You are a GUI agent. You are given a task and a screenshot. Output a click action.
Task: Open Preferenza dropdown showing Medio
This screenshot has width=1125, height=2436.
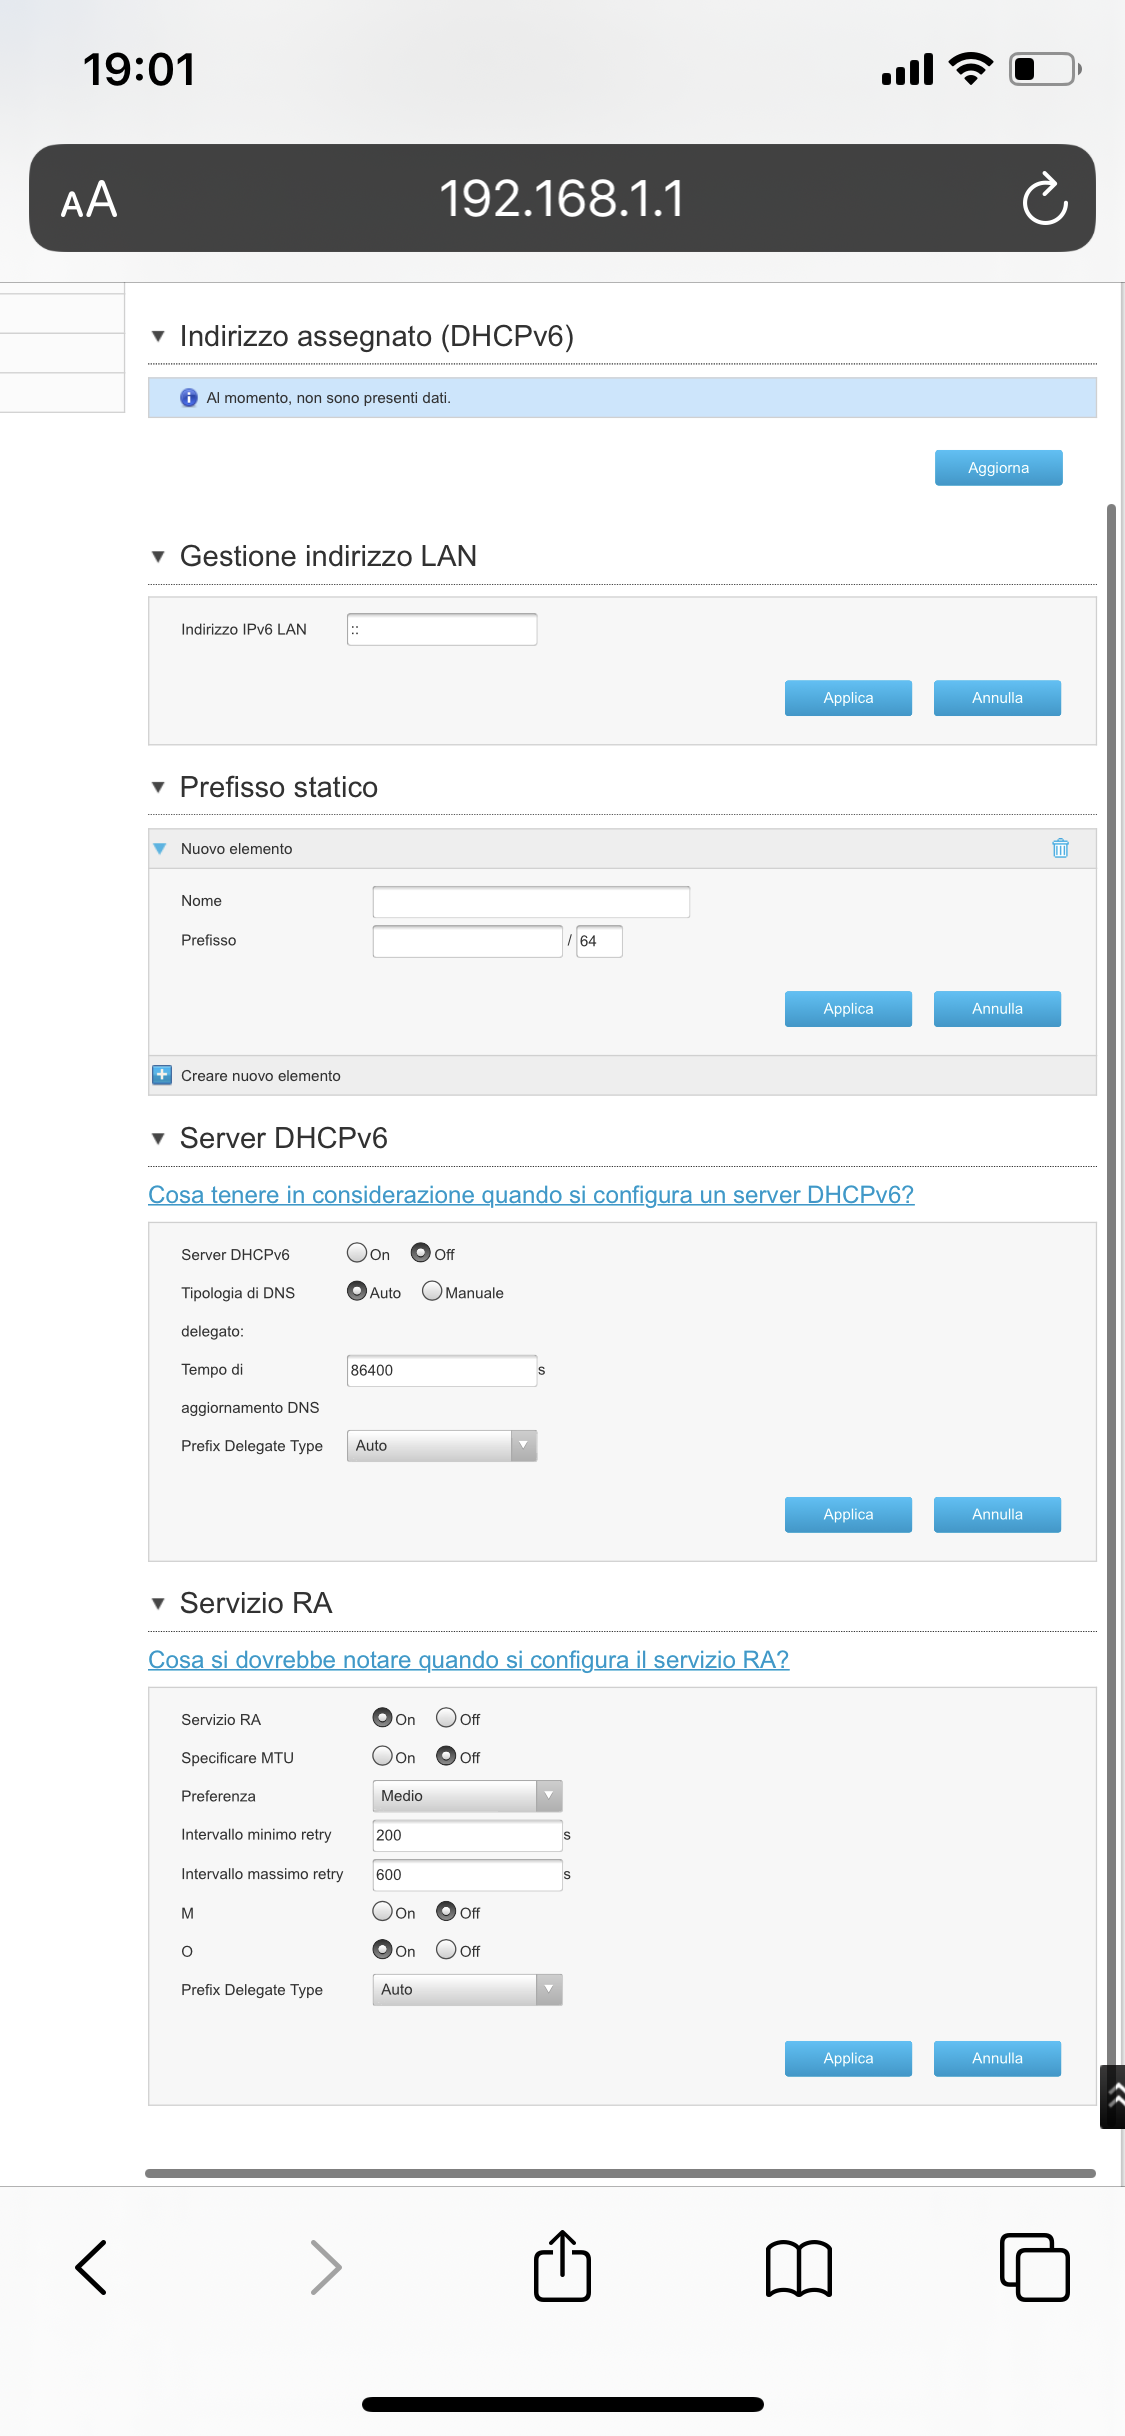(467, 1796)
